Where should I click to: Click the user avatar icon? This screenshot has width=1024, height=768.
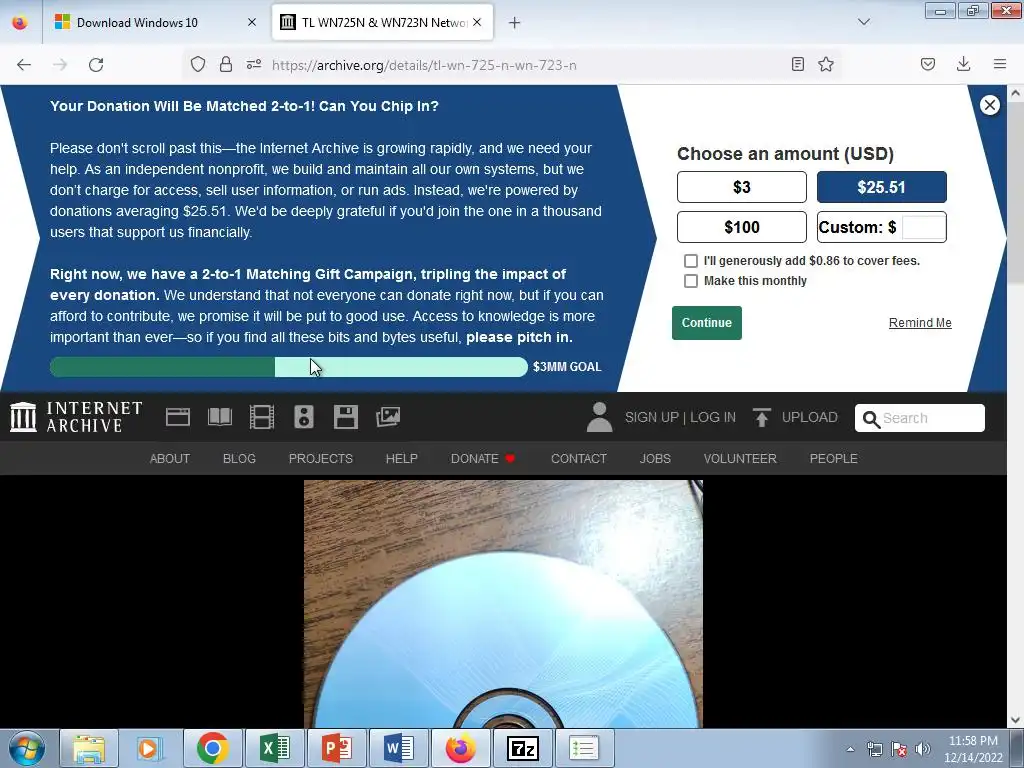pyautogui.click(x=599, y=417)
